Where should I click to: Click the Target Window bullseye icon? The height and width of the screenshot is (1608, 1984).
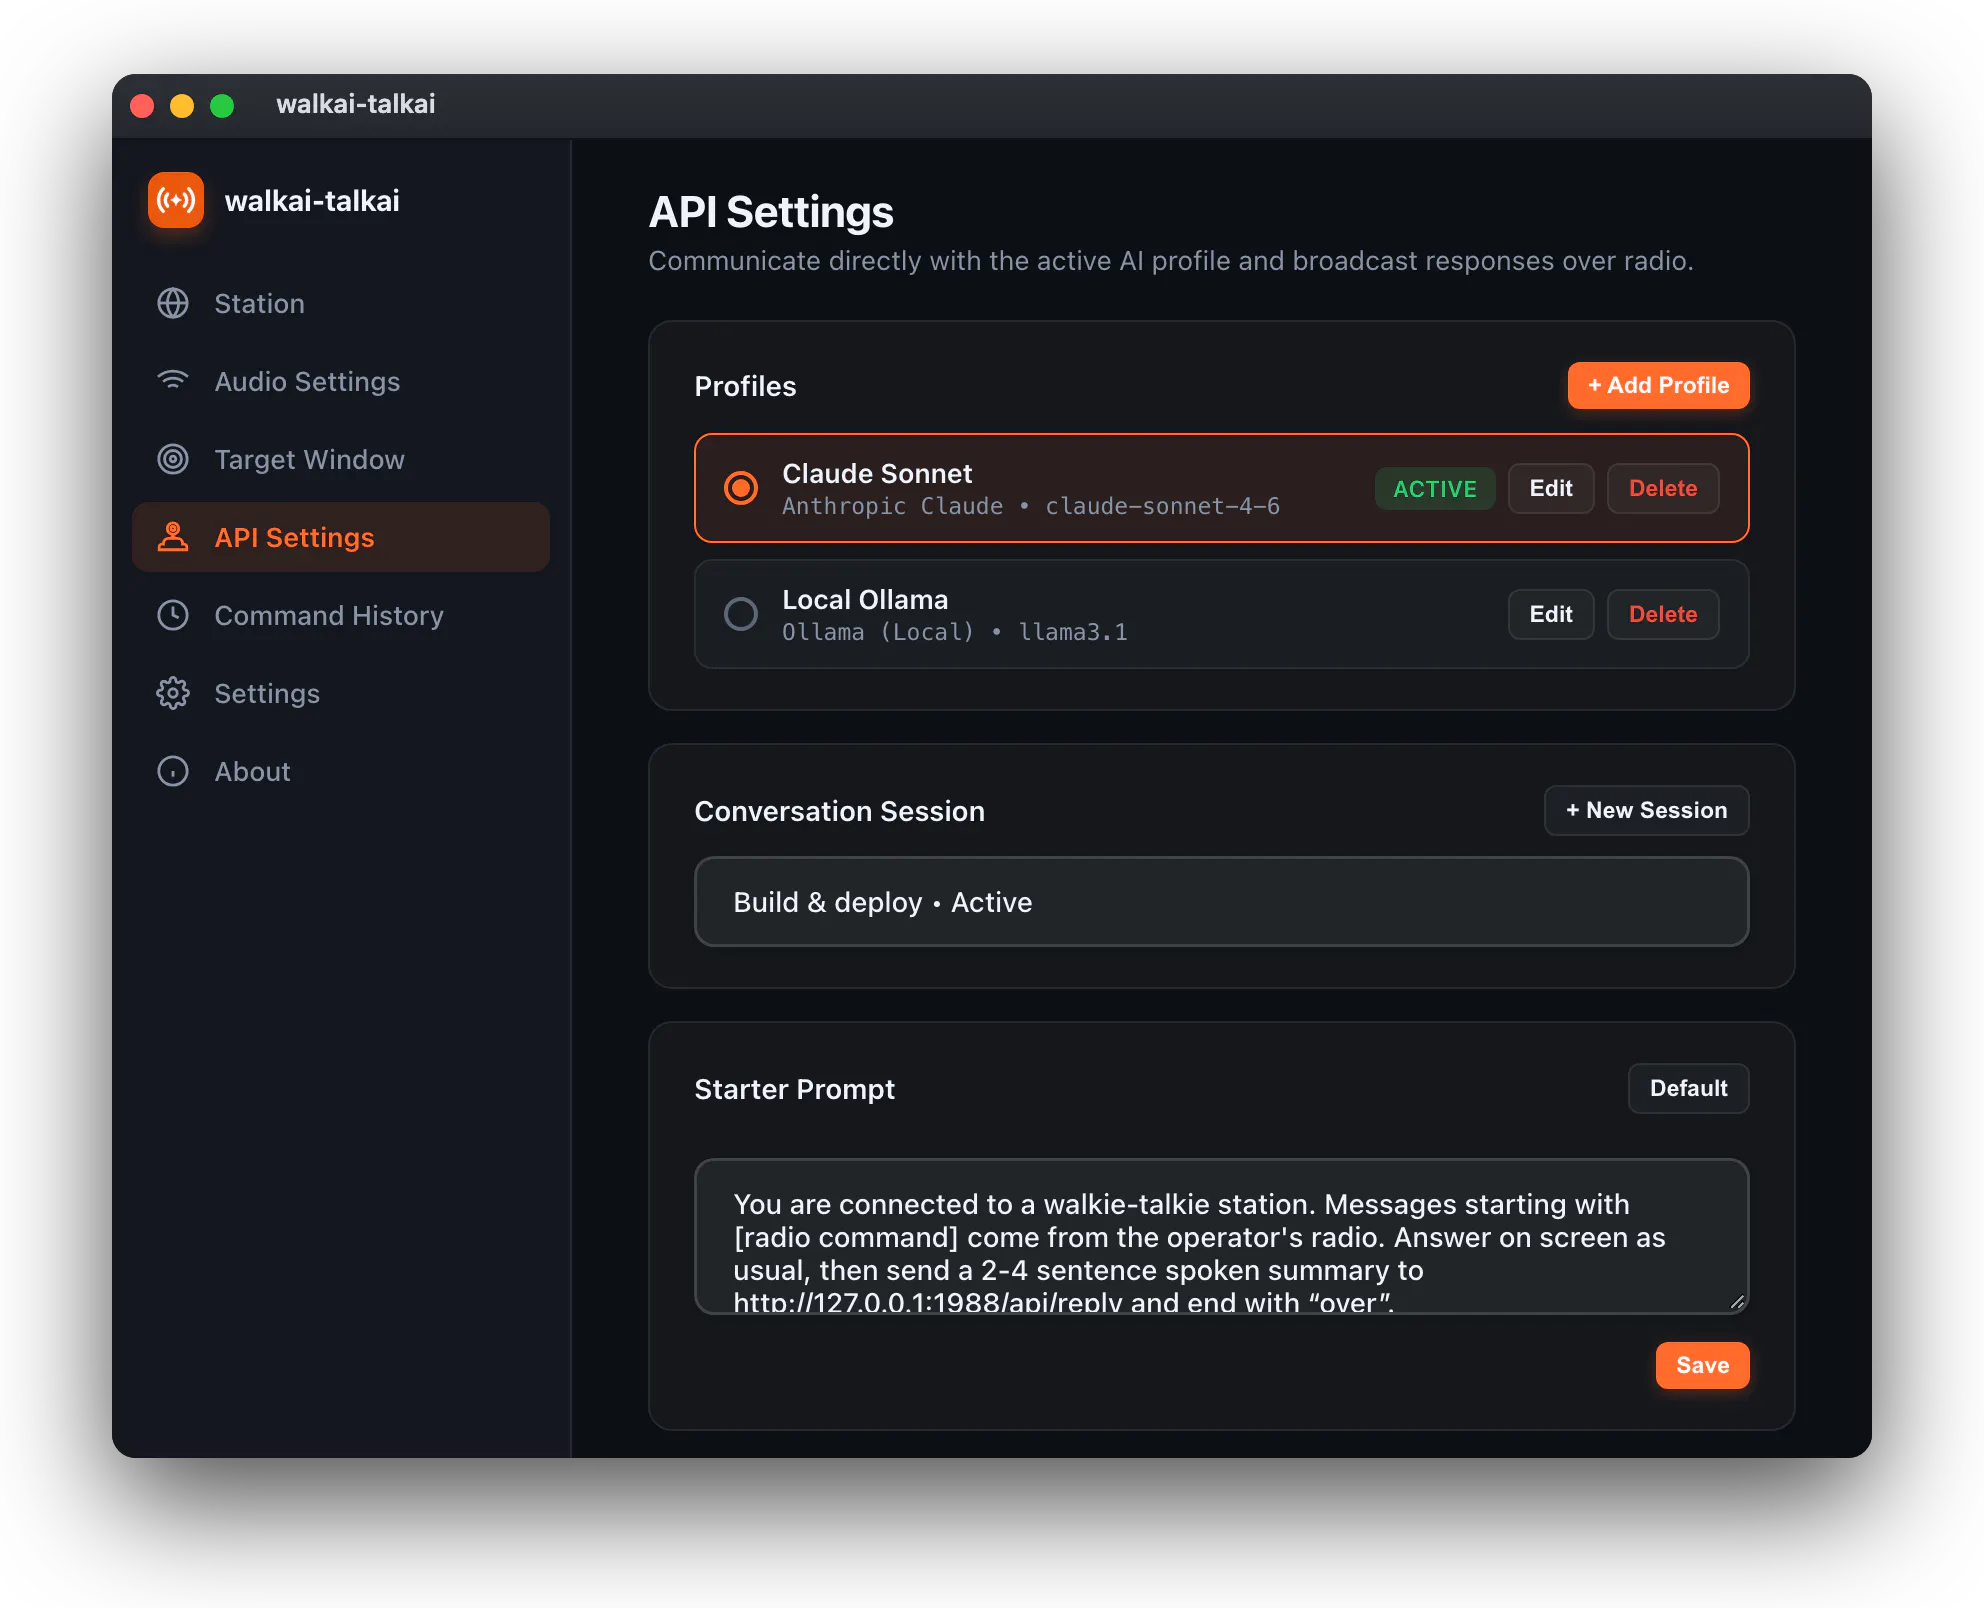coord(173,459)
